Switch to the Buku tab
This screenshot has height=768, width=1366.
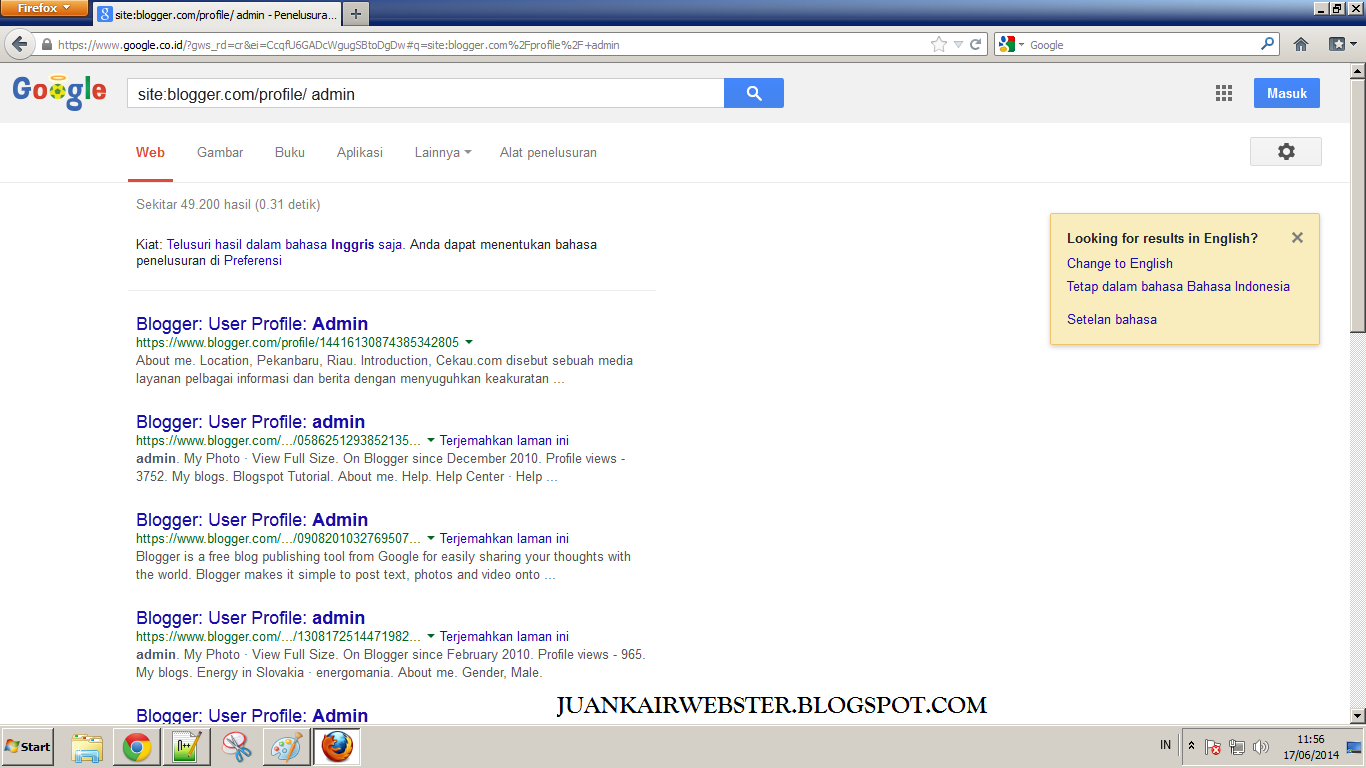coord(290,152)
